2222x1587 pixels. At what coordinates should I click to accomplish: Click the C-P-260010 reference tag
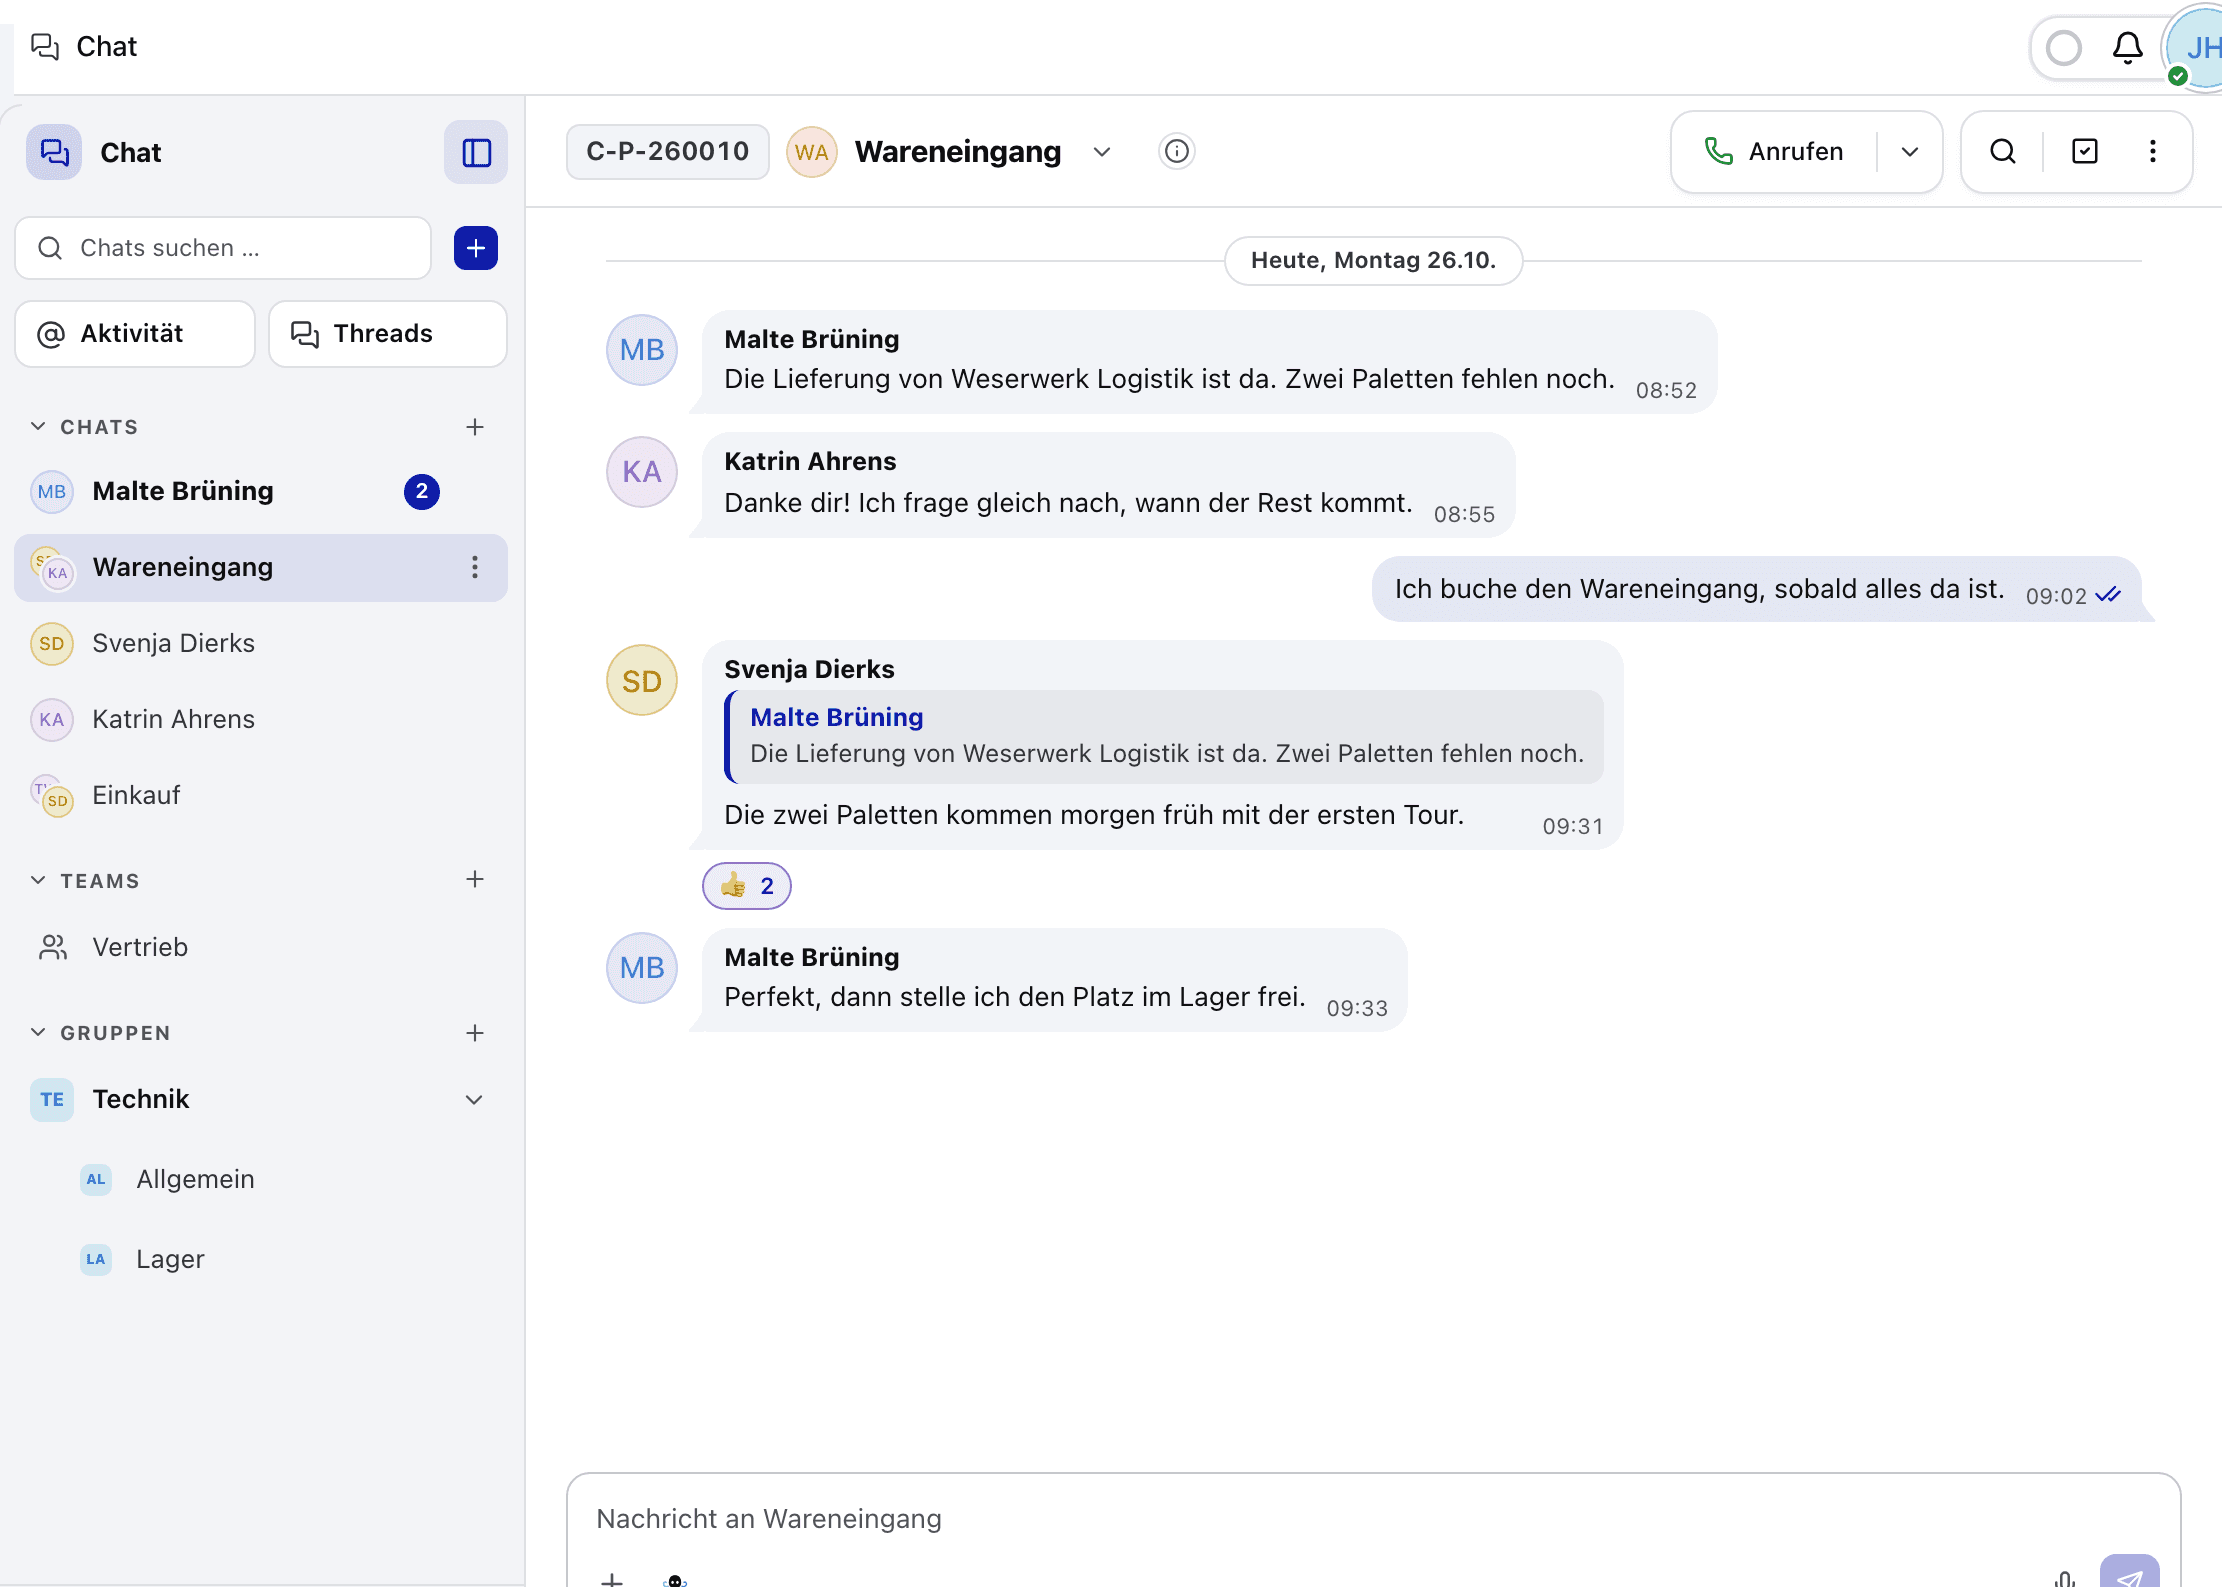point(668,152)
